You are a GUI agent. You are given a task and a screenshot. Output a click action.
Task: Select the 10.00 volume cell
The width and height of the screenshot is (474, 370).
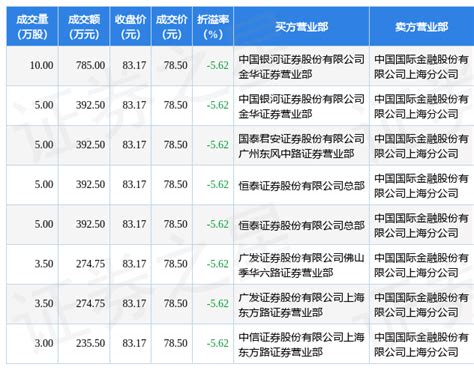click(41, 65)
